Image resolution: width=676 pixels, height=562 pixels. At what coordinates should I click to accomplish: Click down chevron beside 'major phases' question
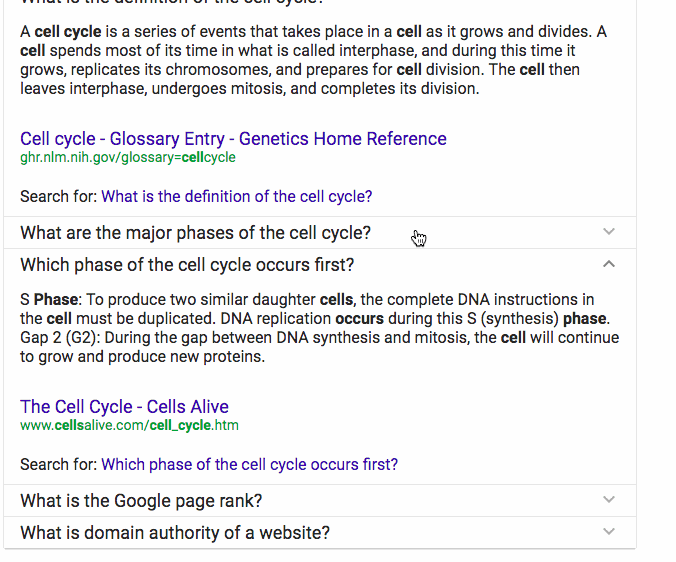coord(609,232)
